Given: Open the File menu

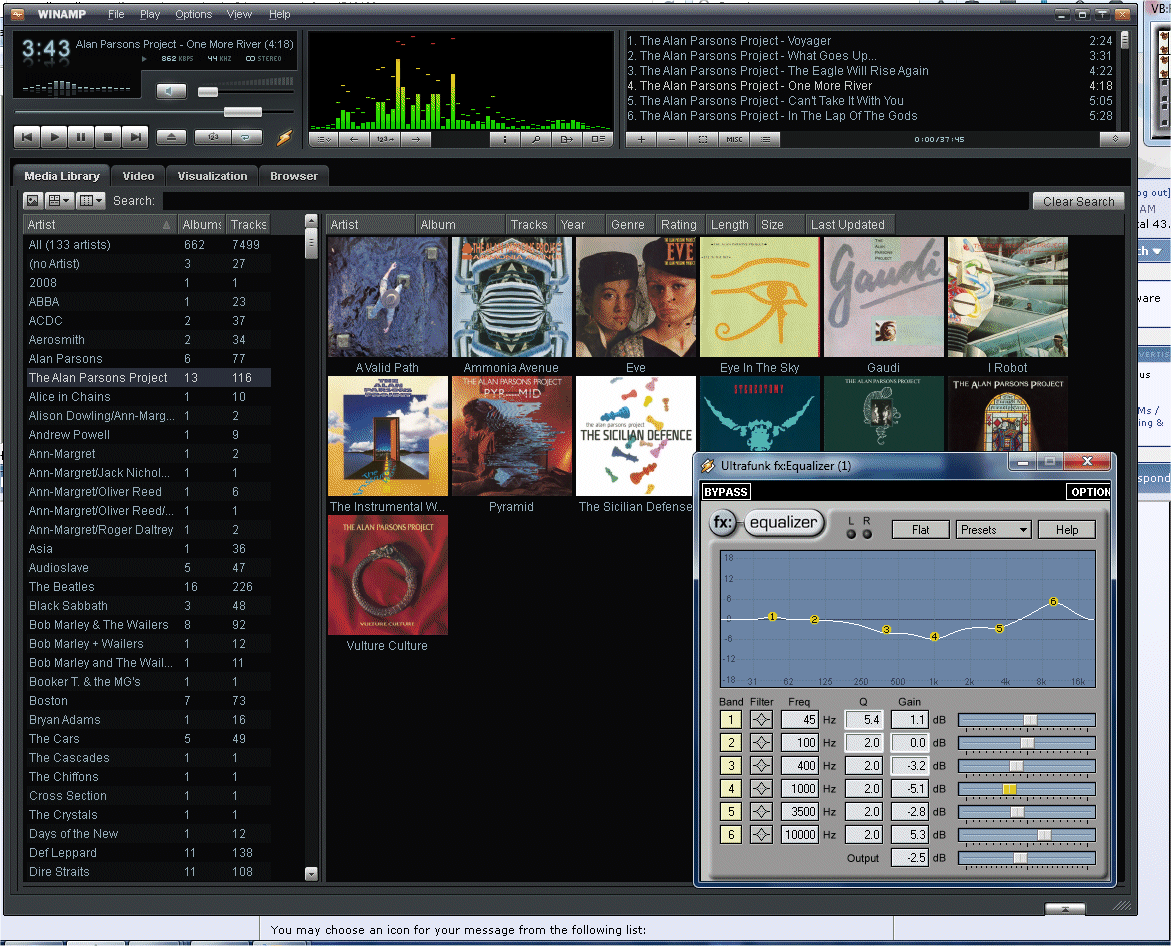Looking at the screenshot, I should pos(116,14).
